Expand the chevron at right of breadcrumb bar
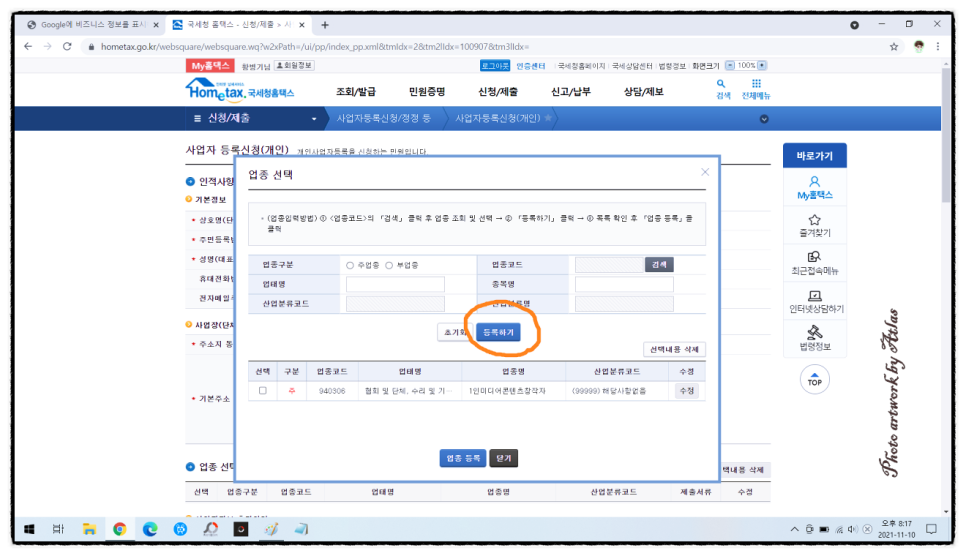 (764, 119)
